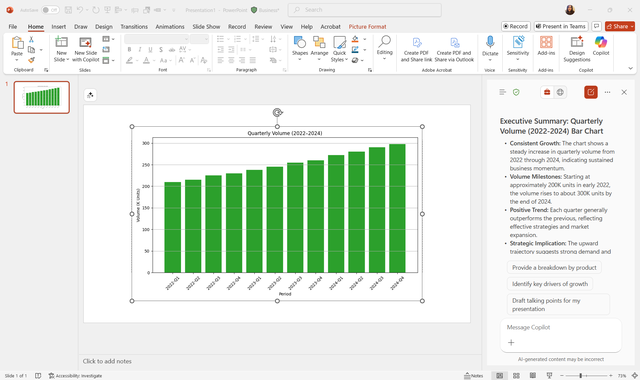This screenshot has height=380, width=640.
Task: Collapse the ribbon with chevron
Action: [631, 69]
